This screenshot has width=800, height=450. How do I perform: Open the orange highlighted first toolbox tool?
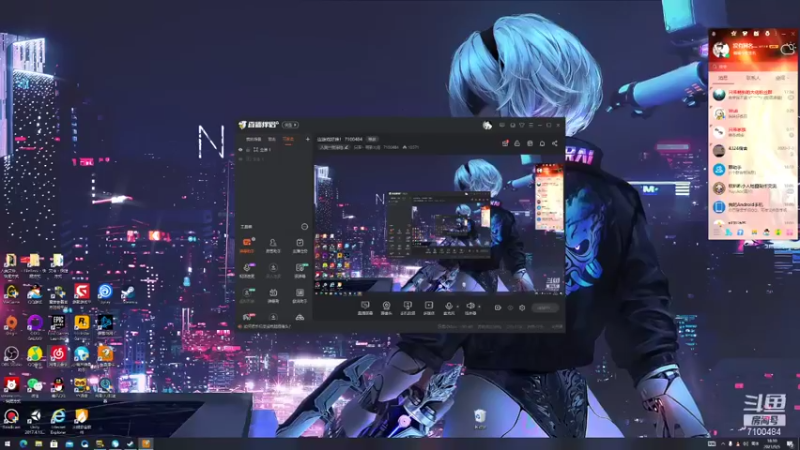coord(247,245)
